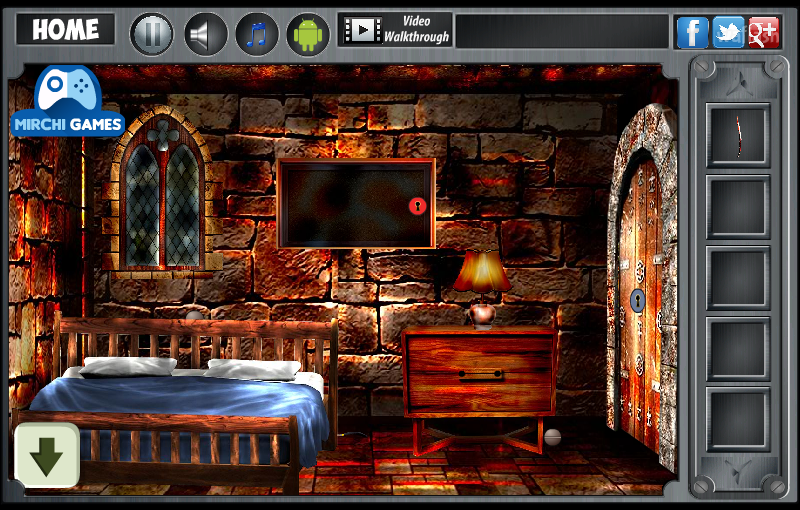Go back with the green down arrow
Screen dimensions: 800x510
click(47, 455)
